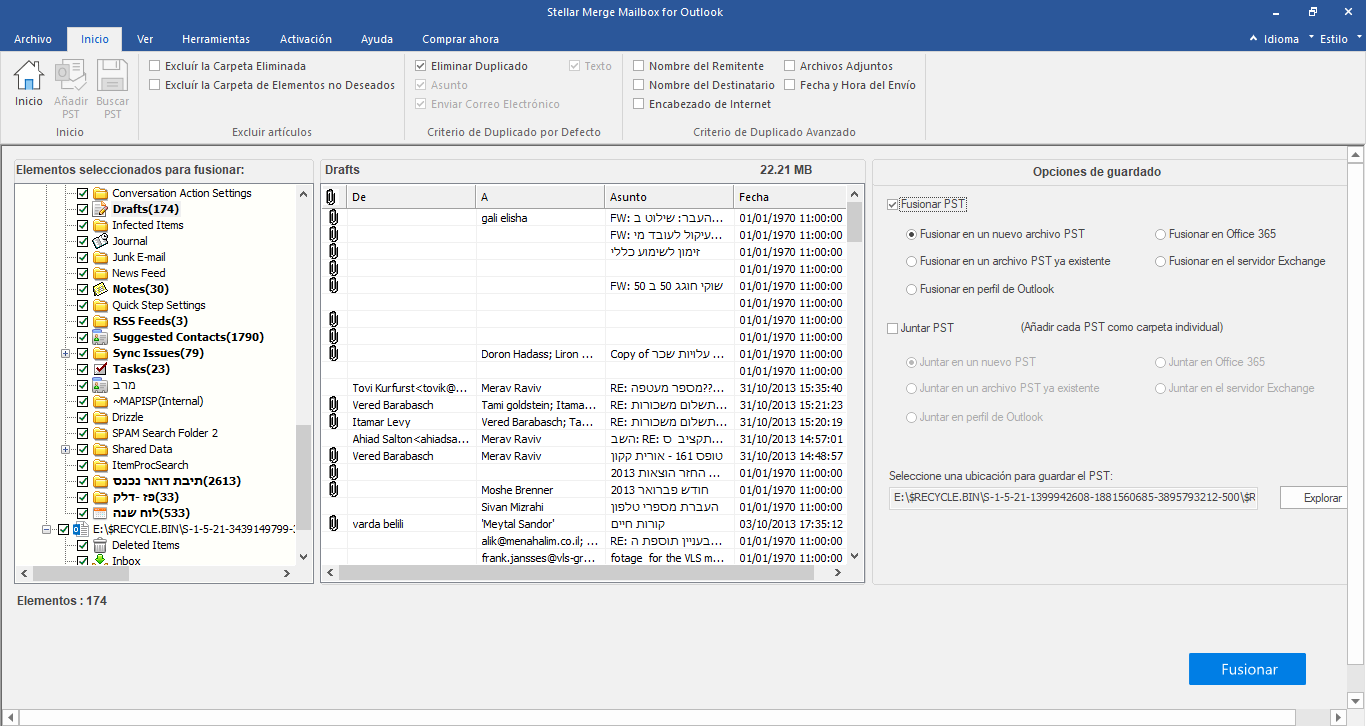
Task: Switch to the Ayuda tab
Action: pos(377,39)
